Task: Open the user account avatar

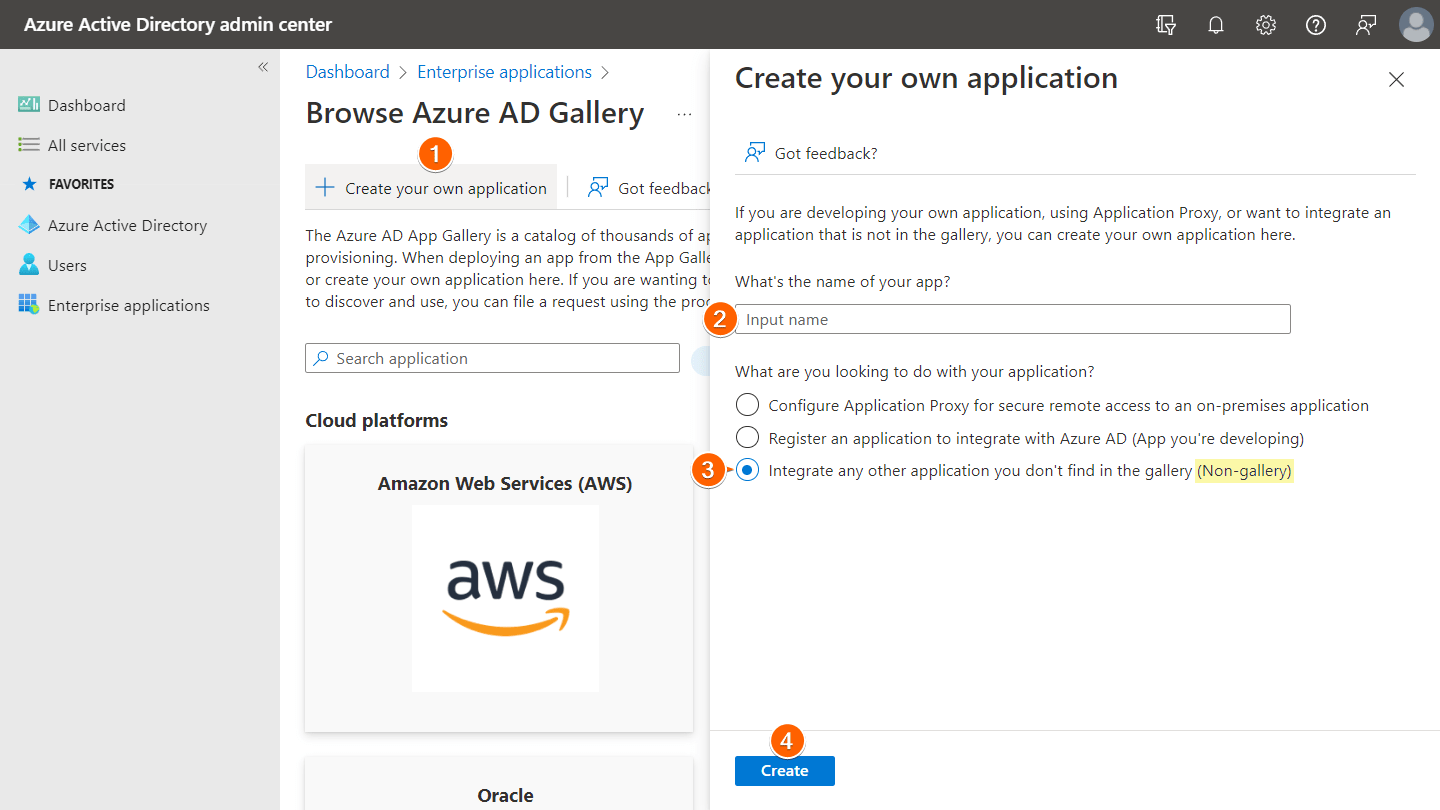Action: tap(1416, 25)
